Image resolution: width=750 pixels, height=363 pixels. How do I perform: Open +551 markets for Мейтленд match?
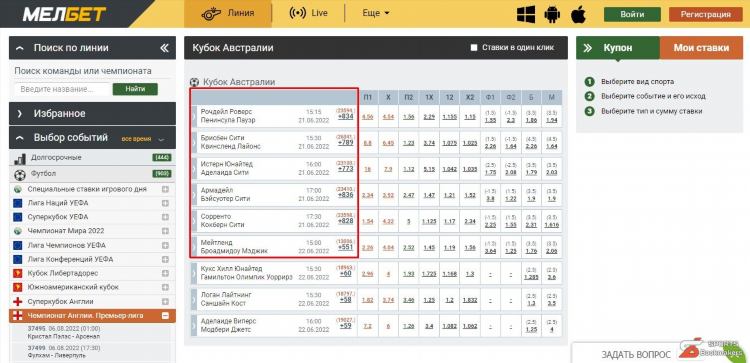(345, 247)
